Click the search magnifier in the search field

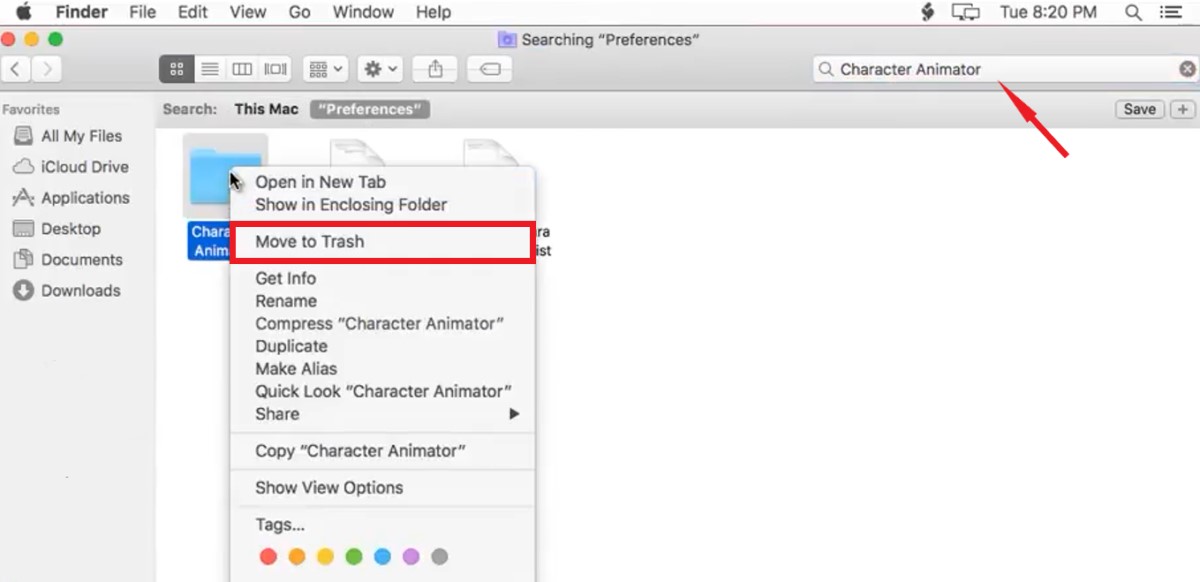tap(826, 69)
